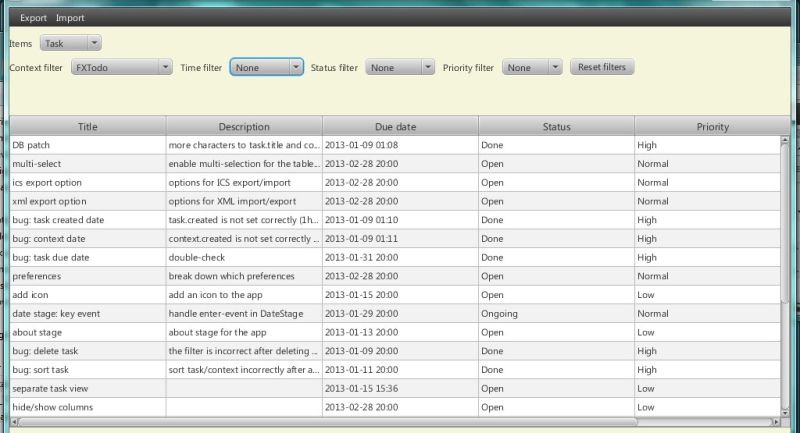800x433 pixels.
Task: Click due date '2013-01-31 20:00'
Action: coord(361,258)
